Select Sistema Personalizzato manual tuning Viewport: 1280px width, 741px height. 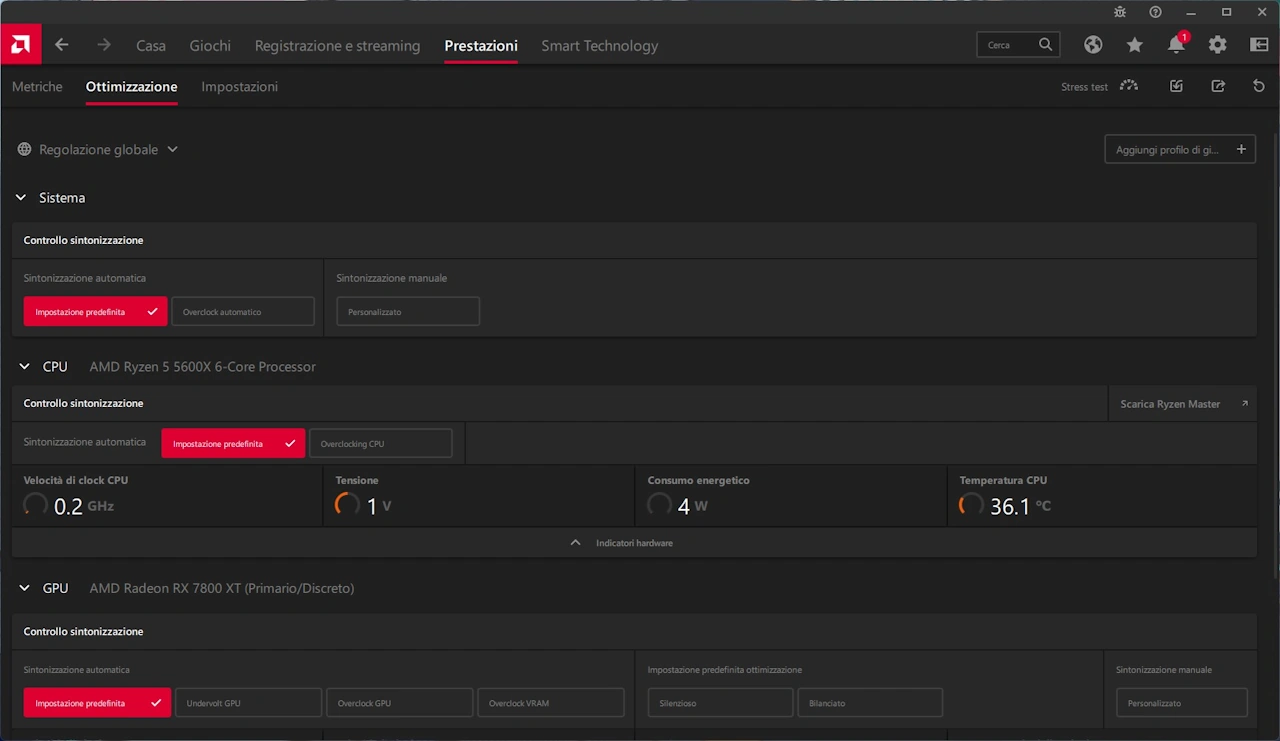tap(408, 312)
